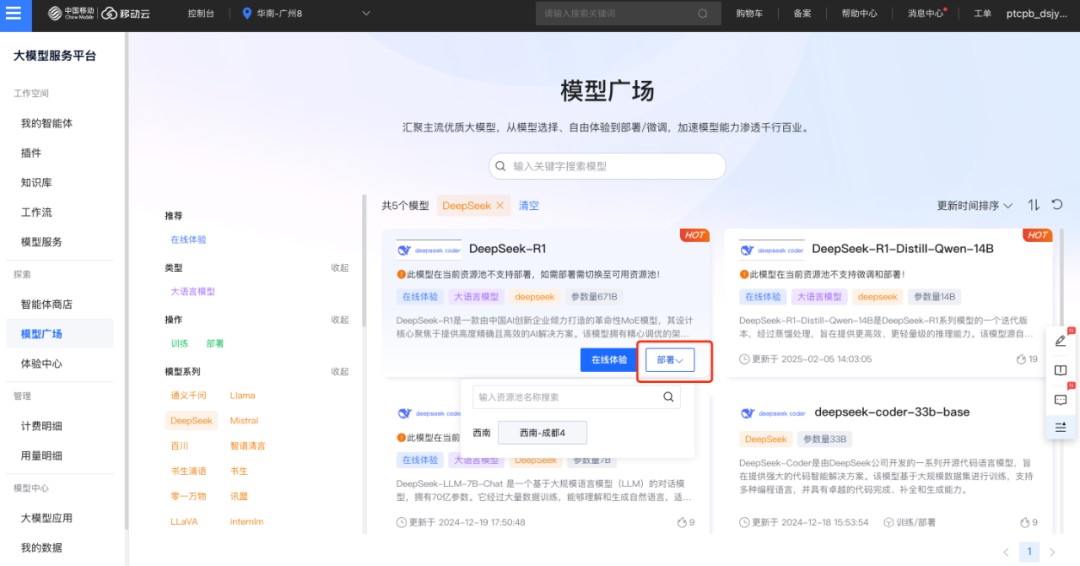
Task: Click the pencil feedback icon on right rail
Action: tap(1061, 340)
